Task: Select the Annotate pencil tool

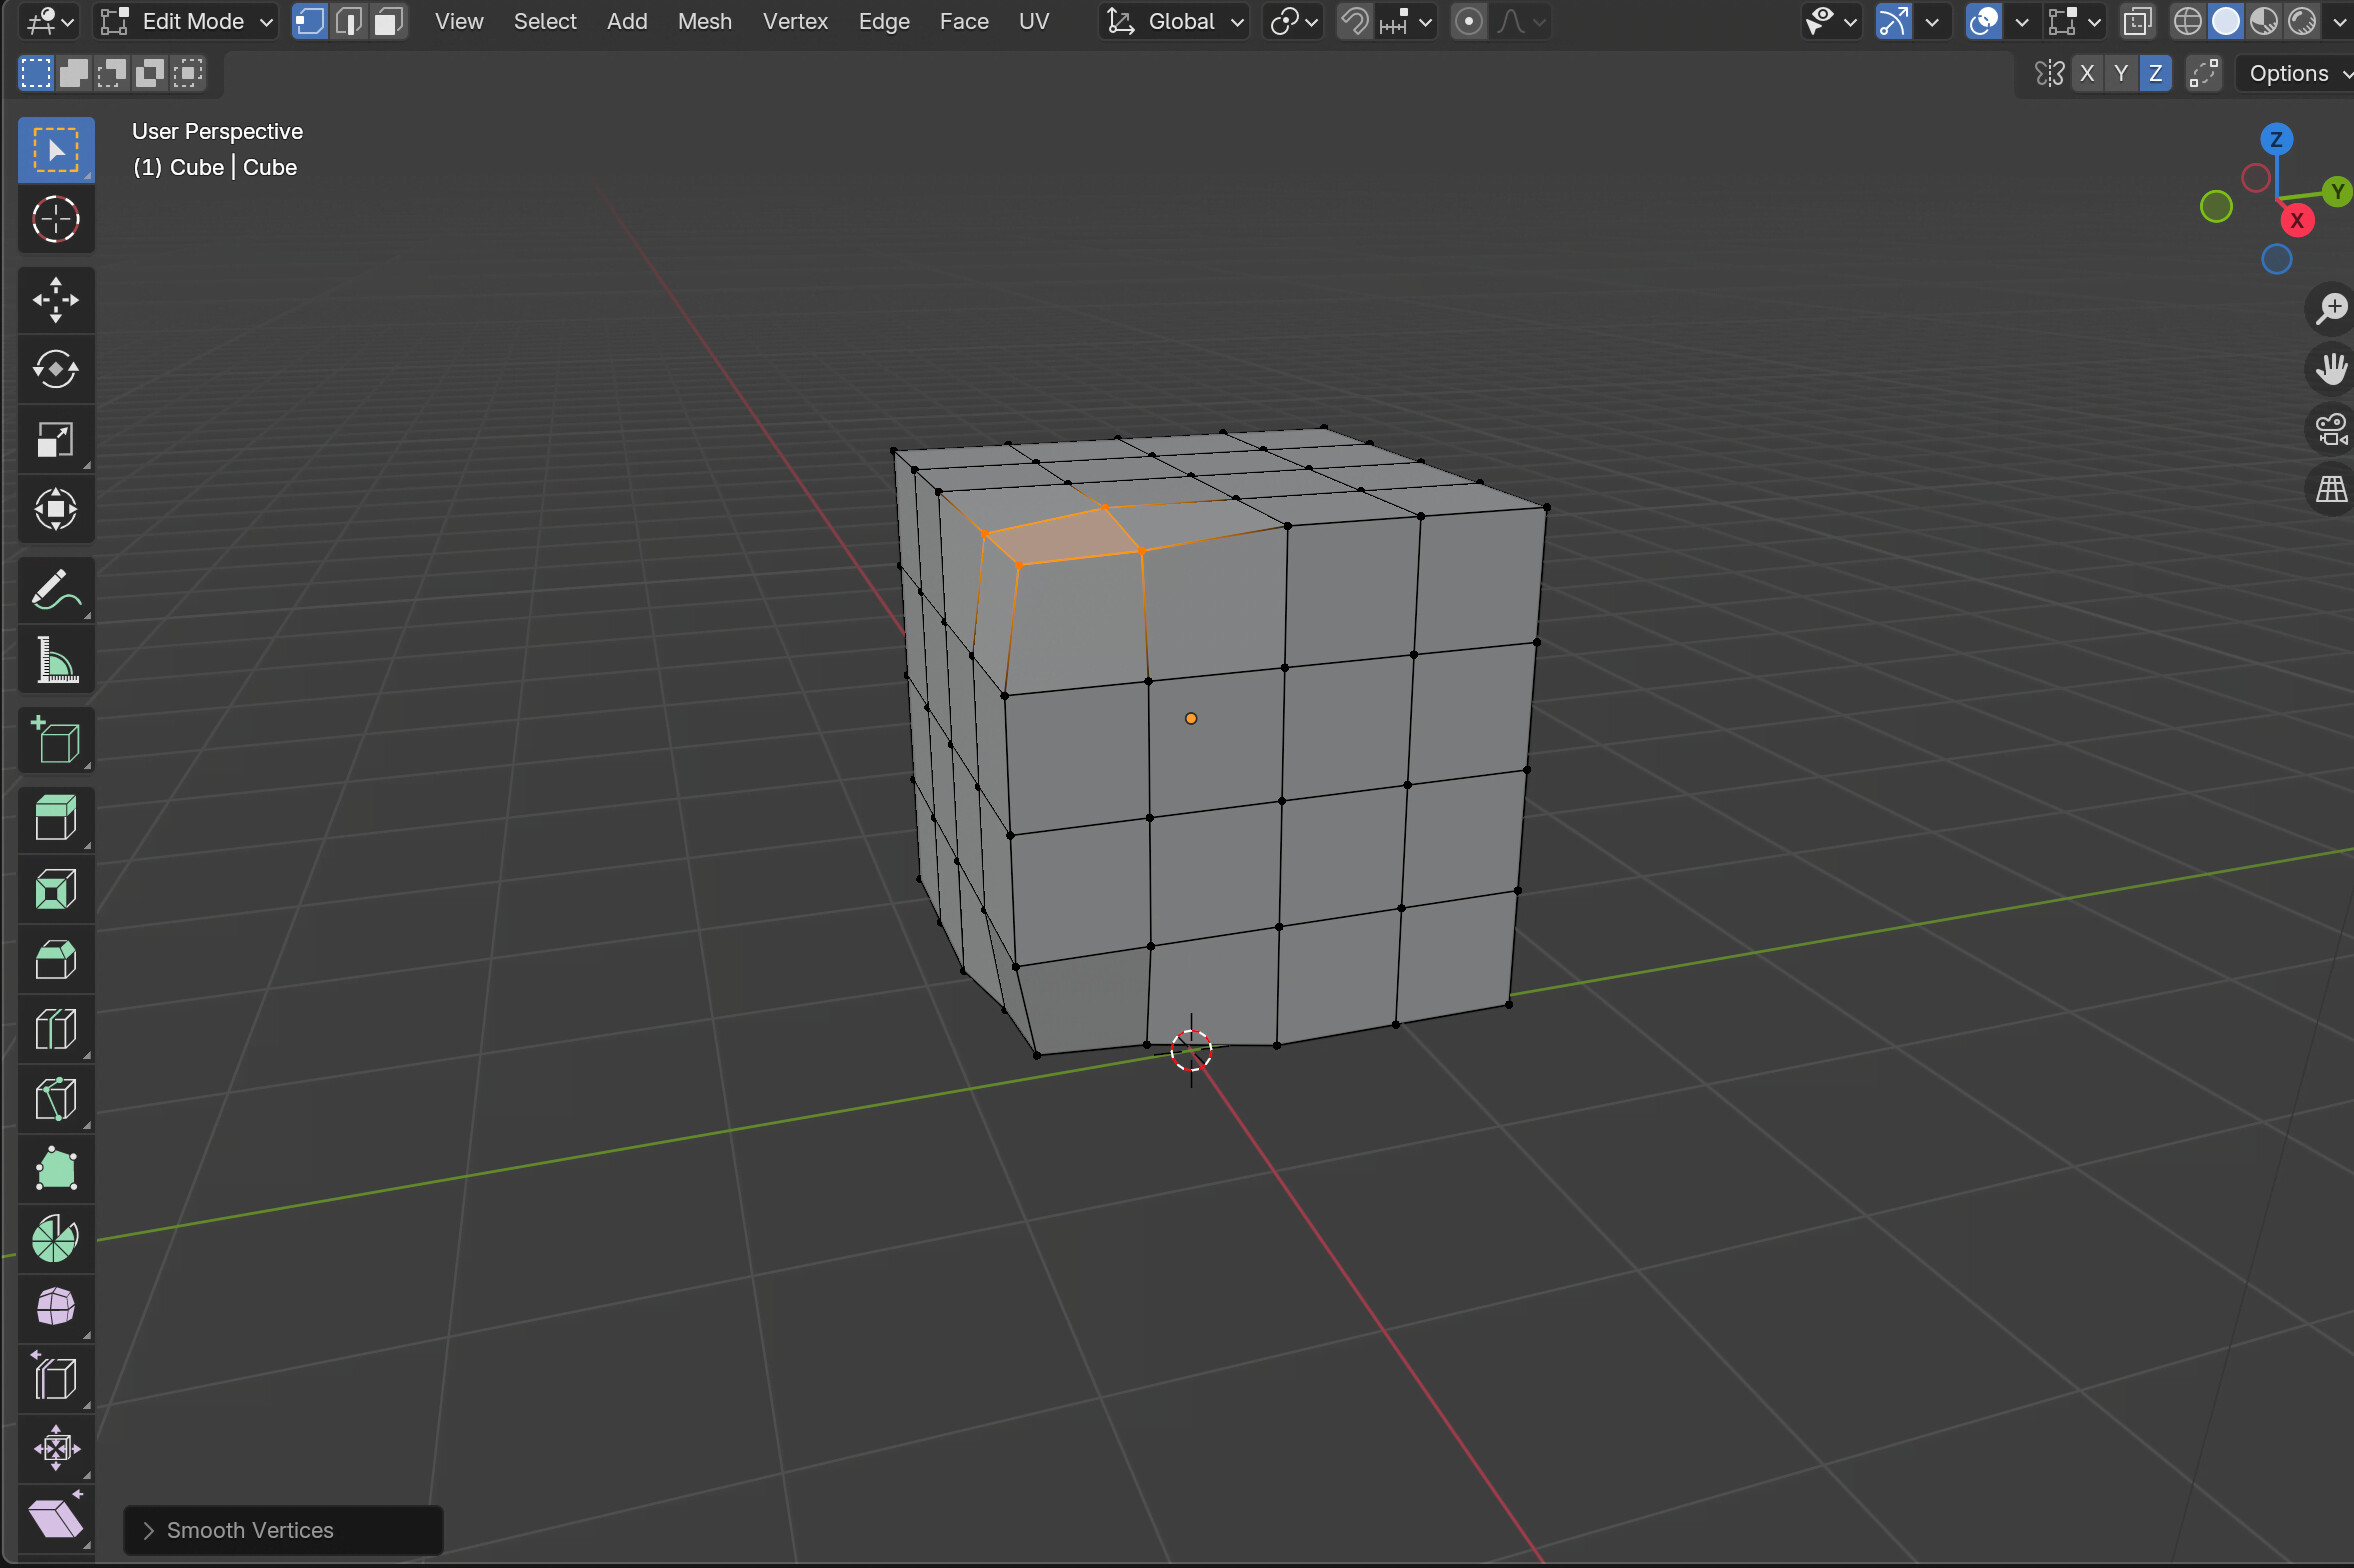Action: point(56,590)
